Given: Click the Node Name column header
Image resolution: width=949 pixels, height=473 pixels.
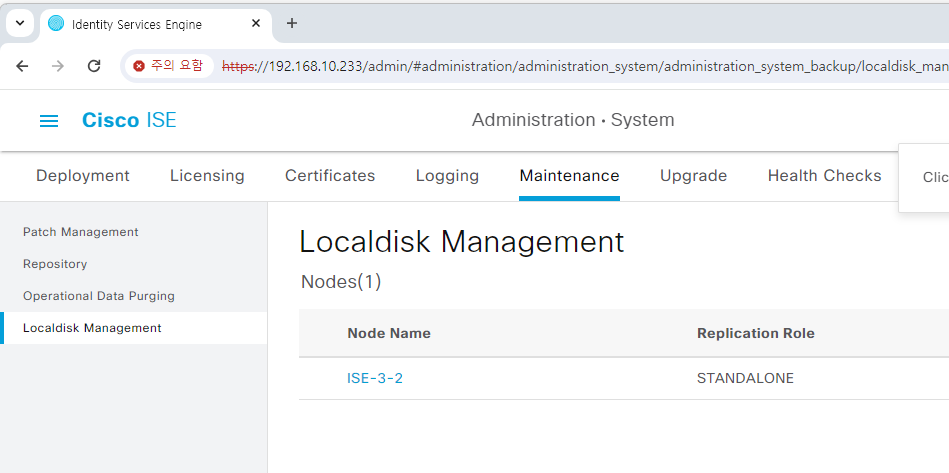Looking at the screenshot, I should coord(389,333).
